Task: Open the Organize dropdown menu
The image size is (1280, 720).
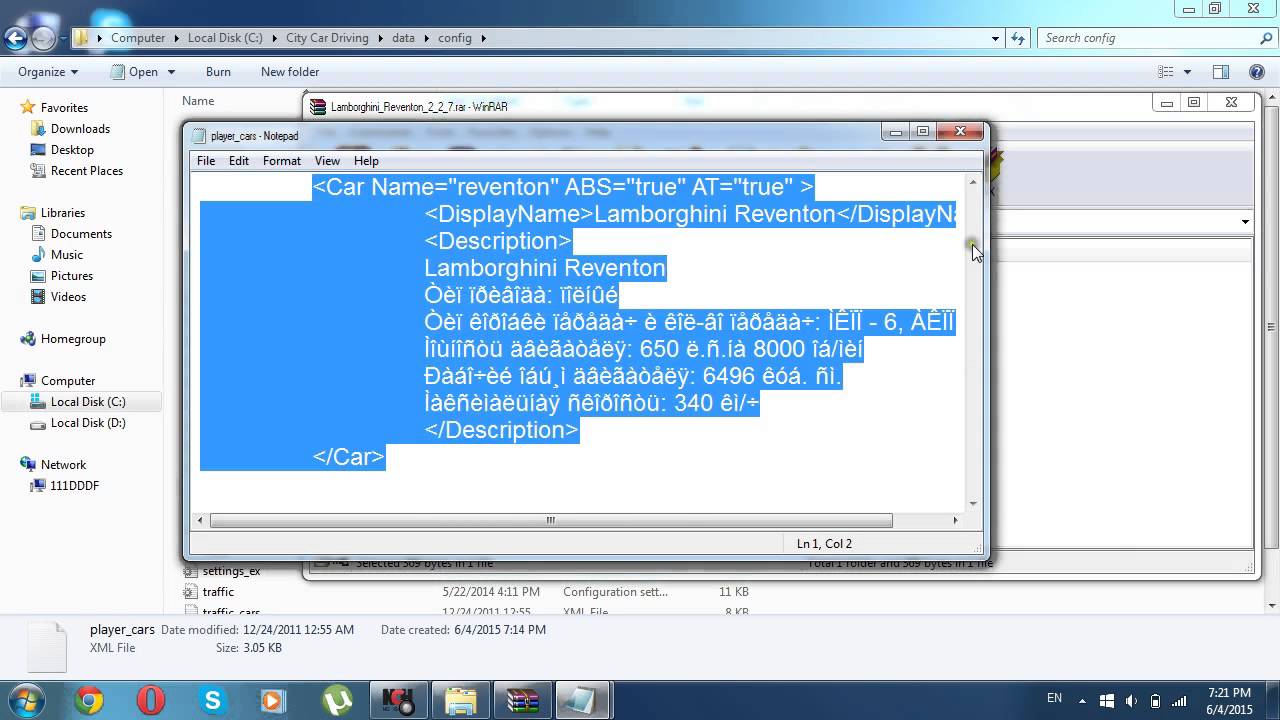Action: (x=48, y=72)
